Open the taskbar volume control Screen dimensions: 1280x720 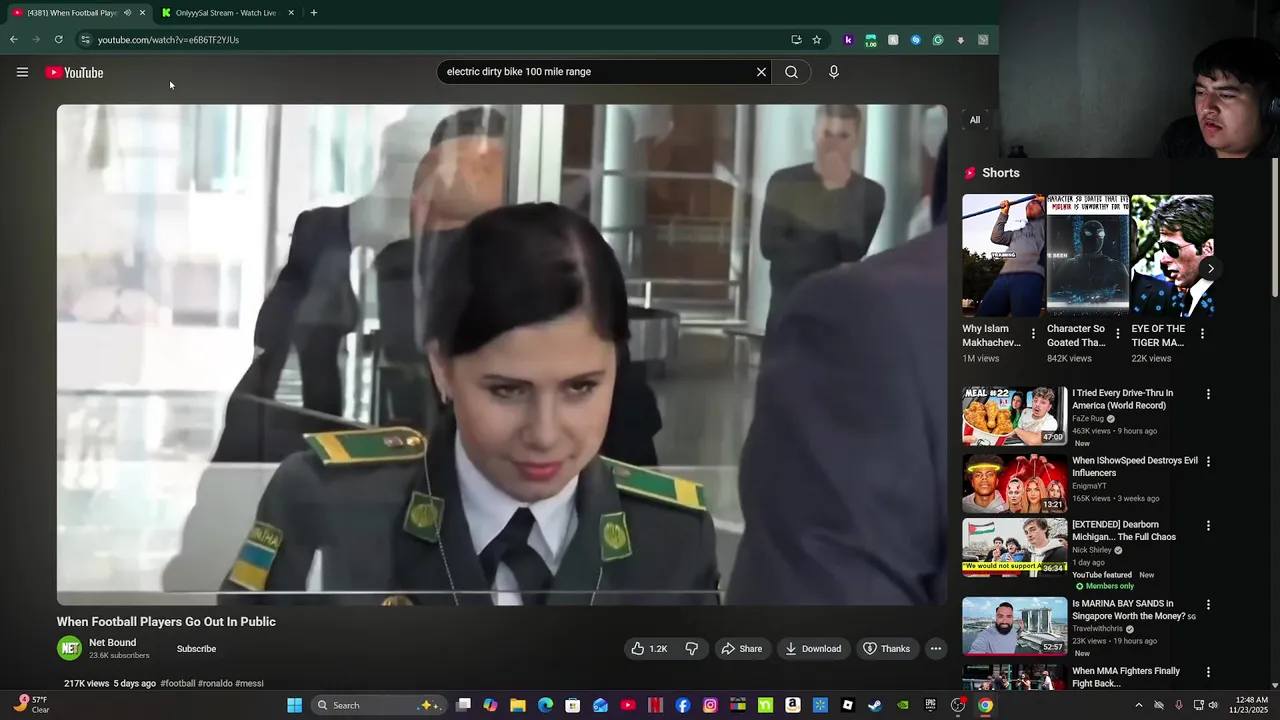pyautogui.click(x=1214, y=705)
